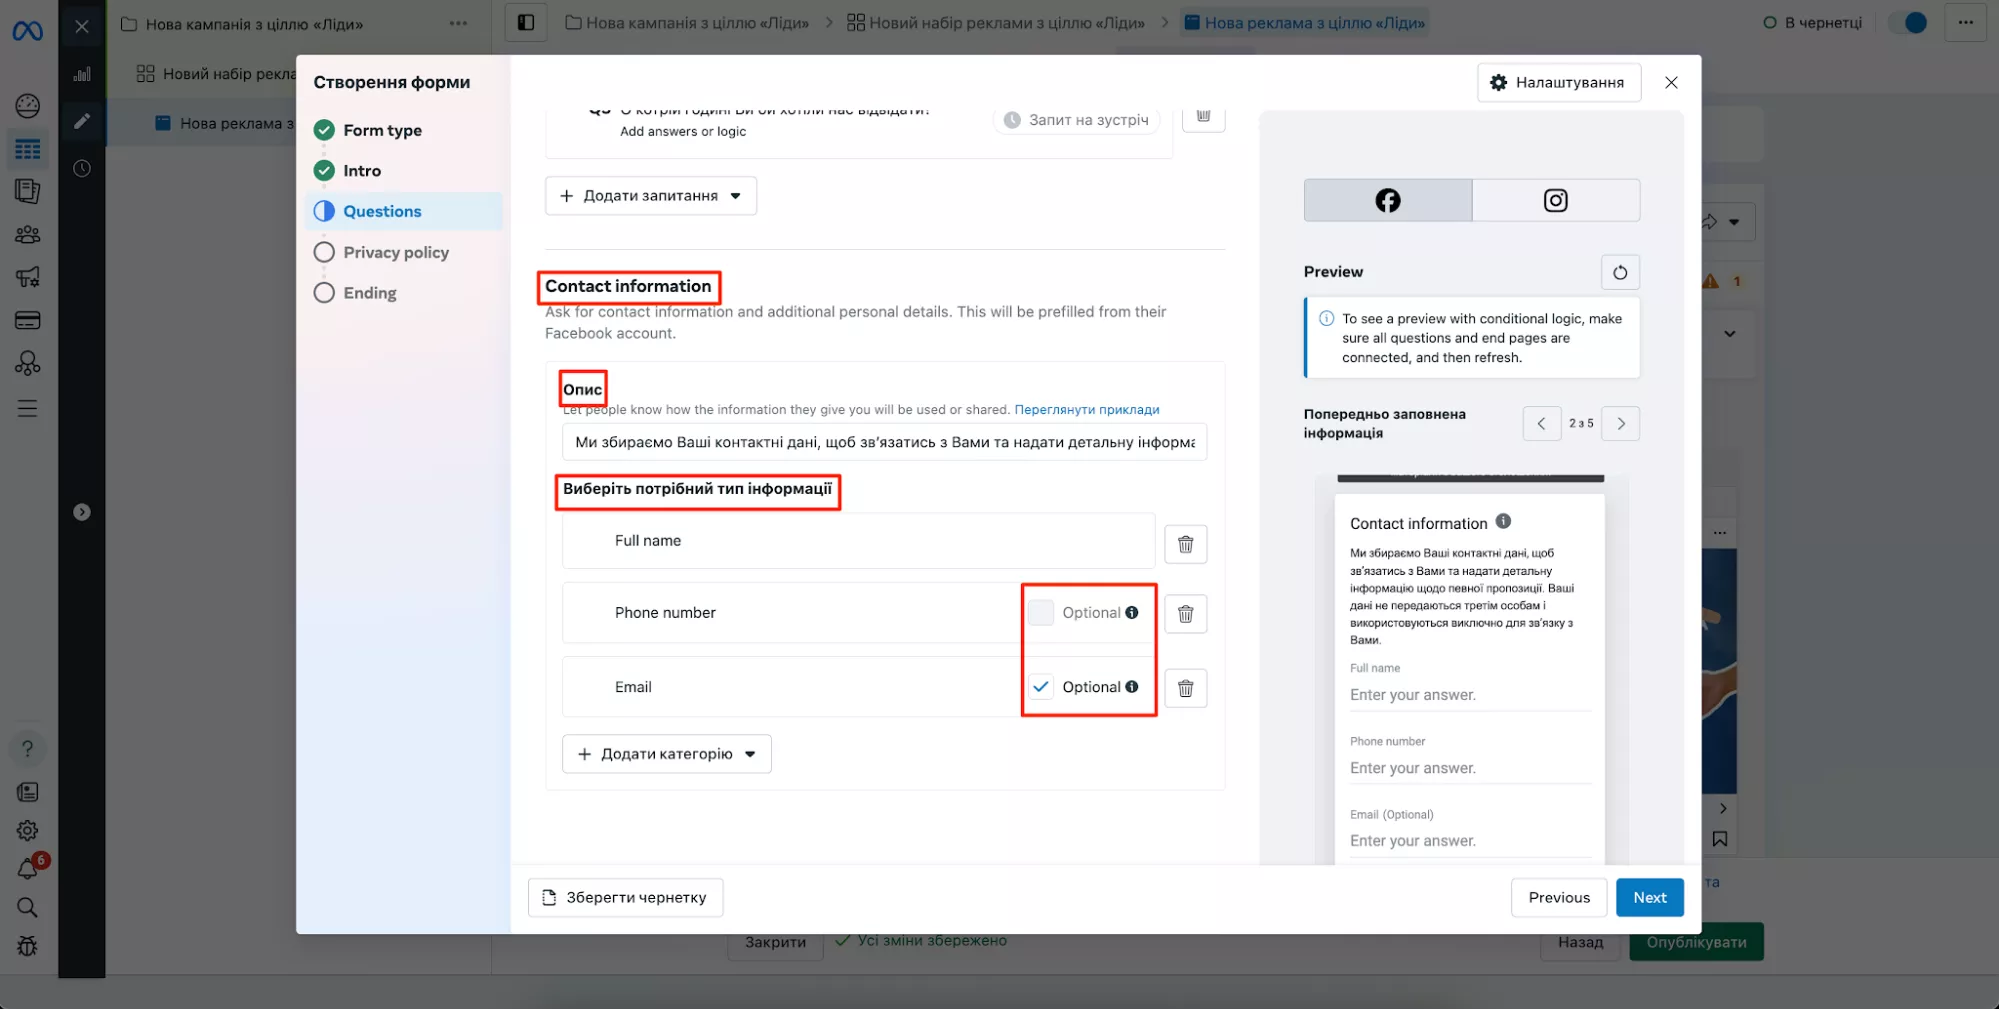Open the Privacy policy step
The height and width of the screenshot is (1010, 1999).
[395, 252]
